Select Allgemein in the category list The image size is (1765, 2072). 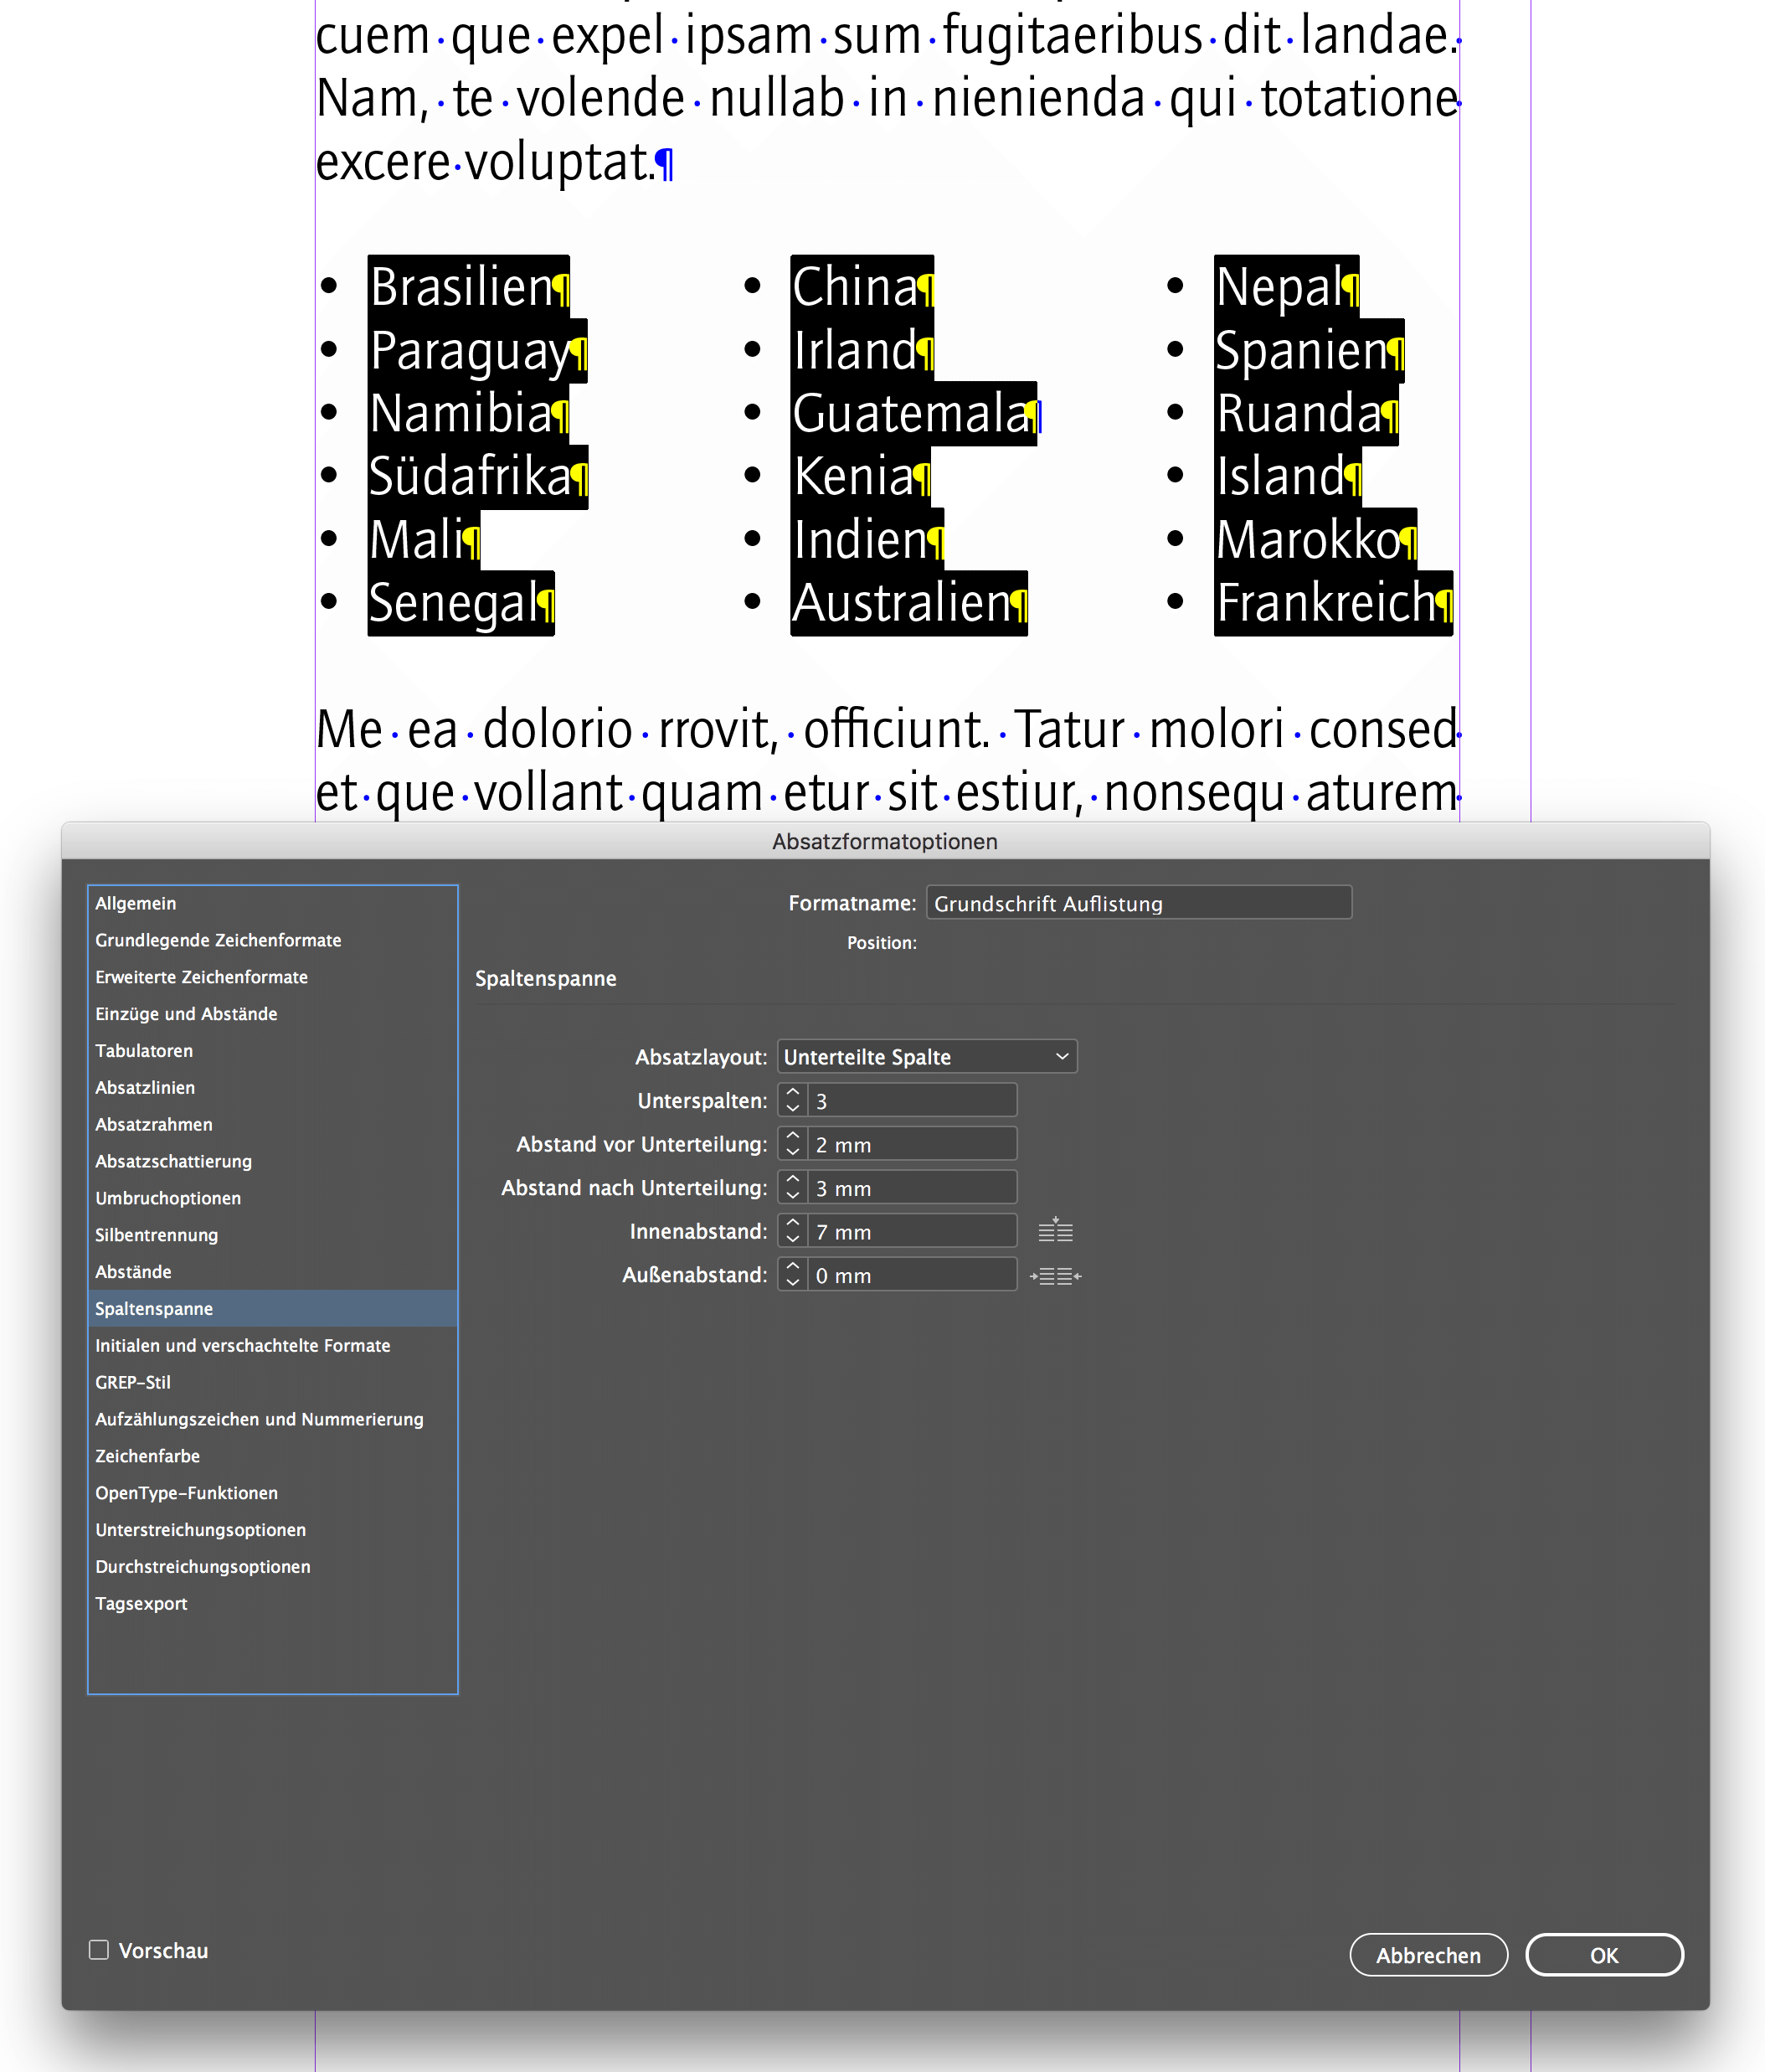pyautogui.click(x=136, y=903)
